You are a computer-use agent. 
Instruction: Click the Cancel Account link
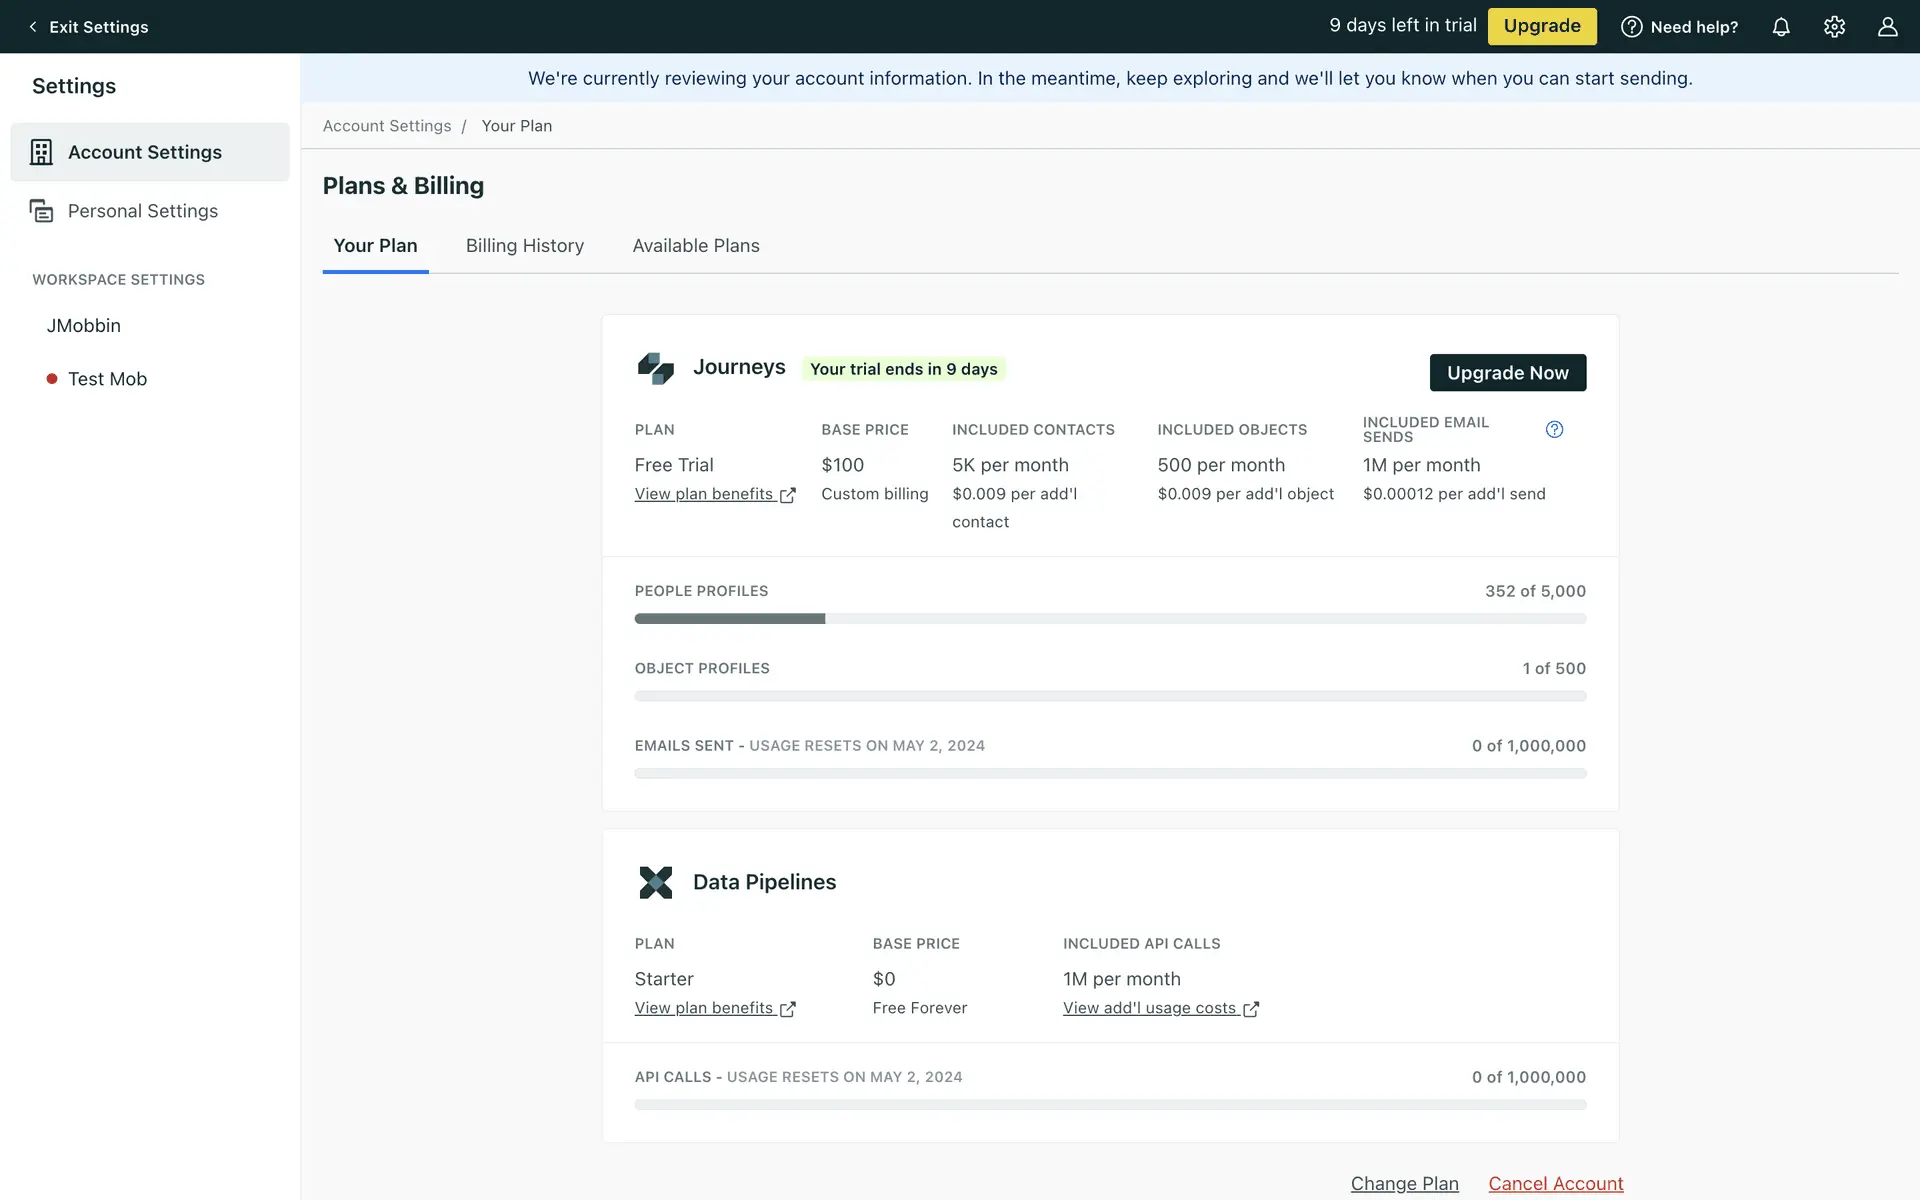coord(1555,1183)
